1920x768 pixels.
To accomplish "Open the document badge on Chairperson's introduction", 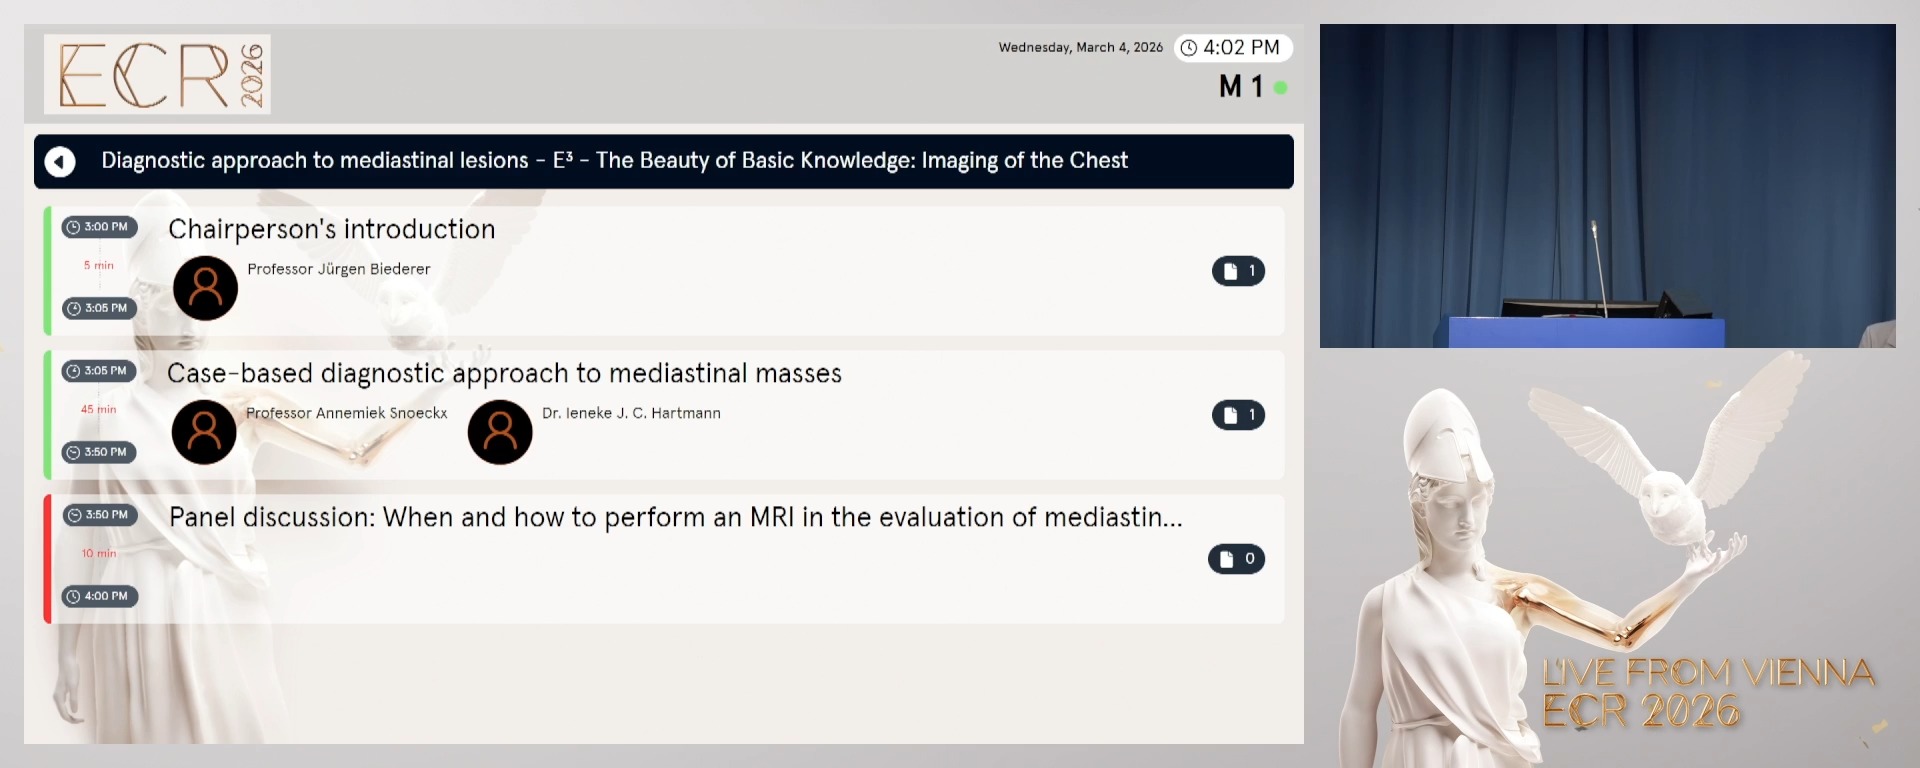I will point(1238,271).
